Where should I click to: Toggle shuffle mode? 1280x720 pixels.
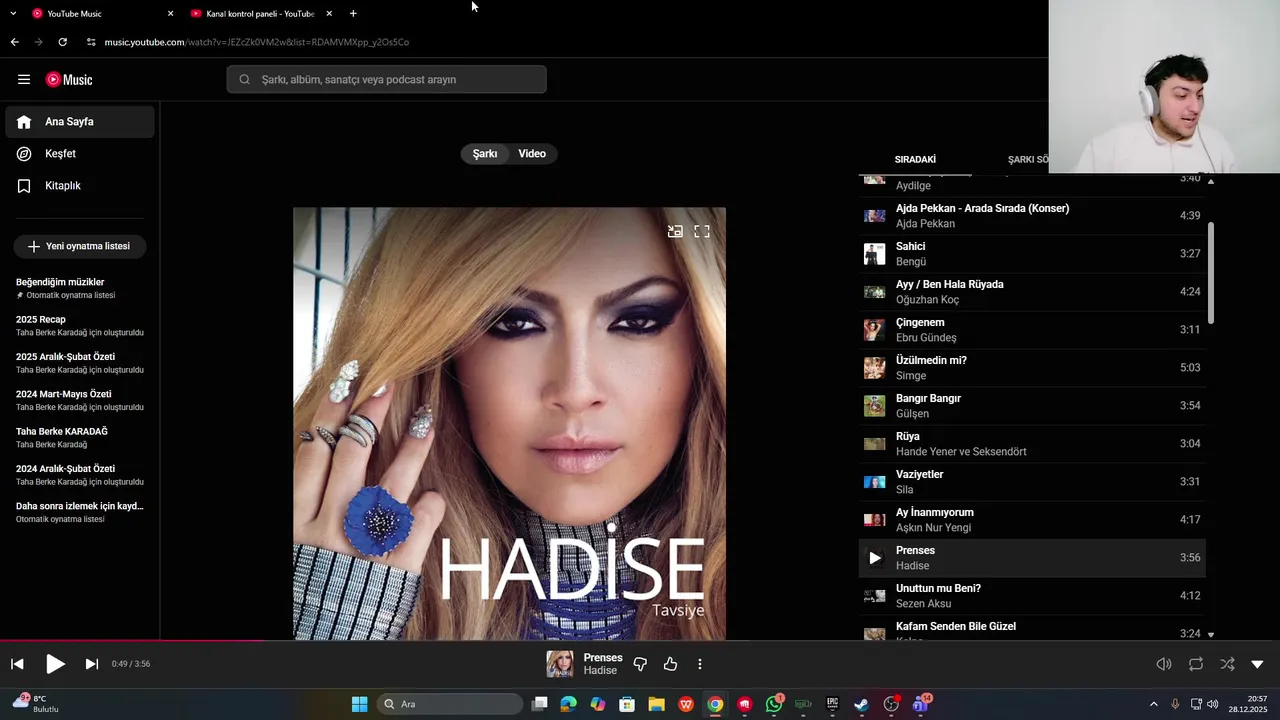tap(1227, 664)
